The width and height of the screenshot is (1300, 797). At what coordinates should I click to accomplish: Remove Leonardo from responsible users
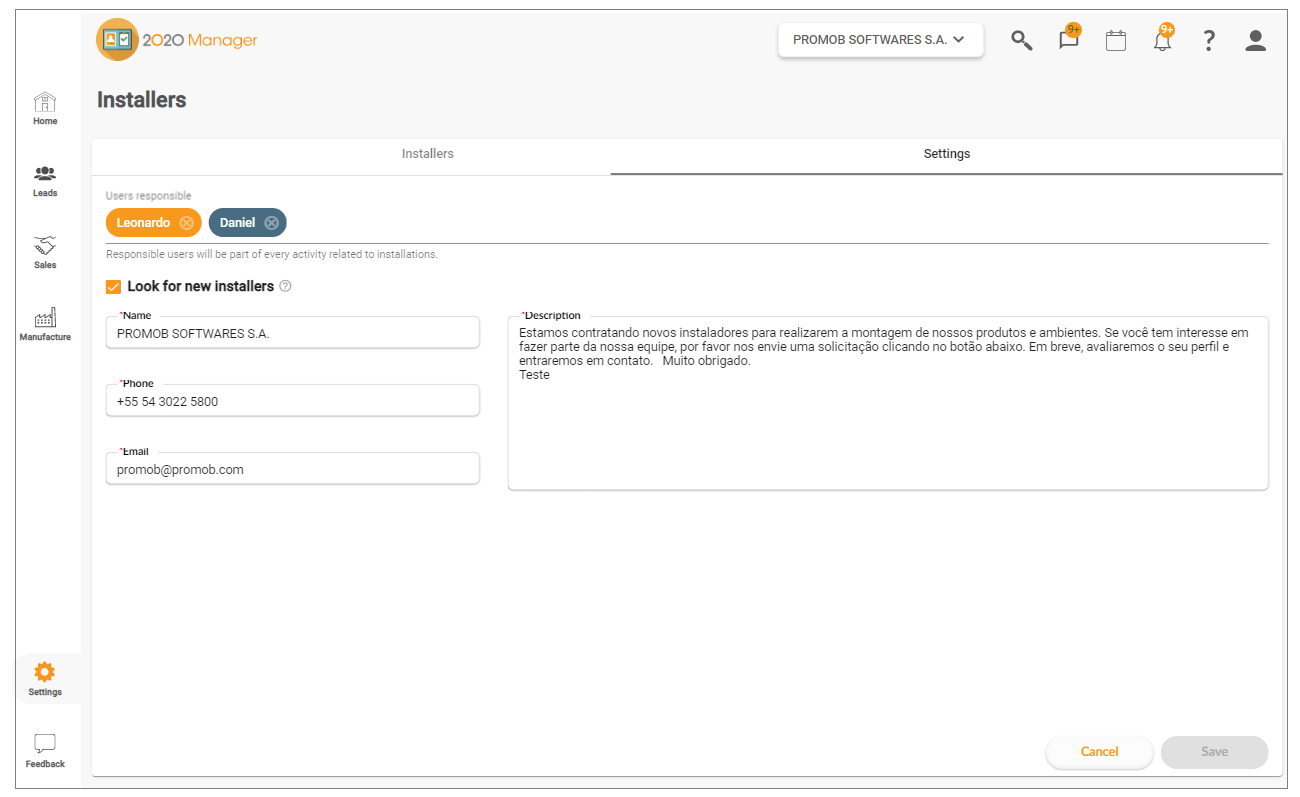tap(186, 223)
